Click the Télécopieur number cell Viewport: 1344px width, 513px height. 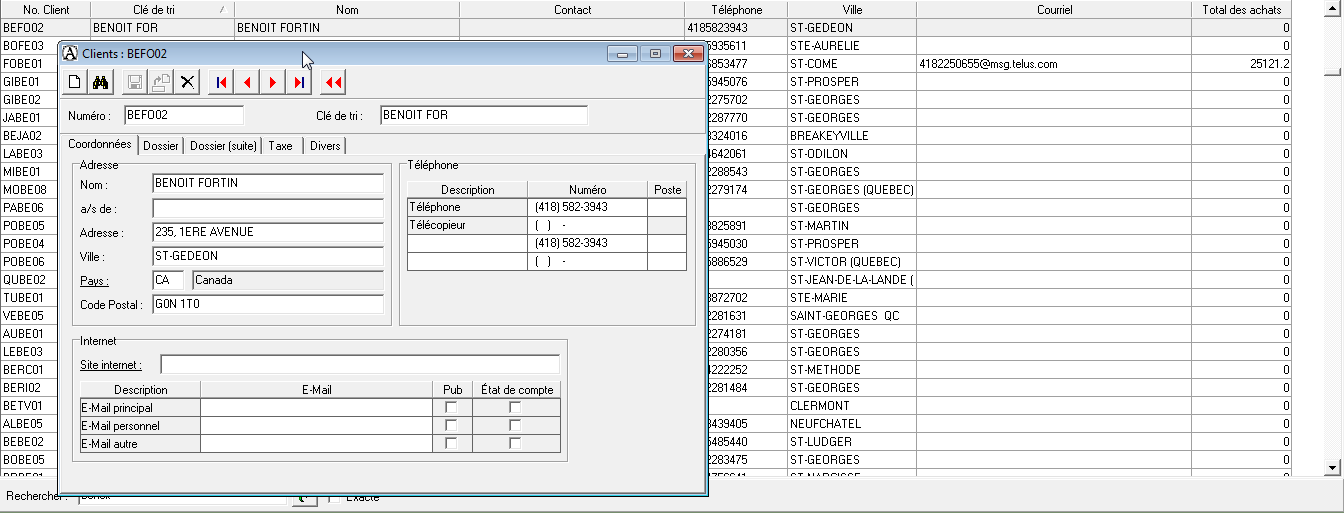[x=587, y=225]
